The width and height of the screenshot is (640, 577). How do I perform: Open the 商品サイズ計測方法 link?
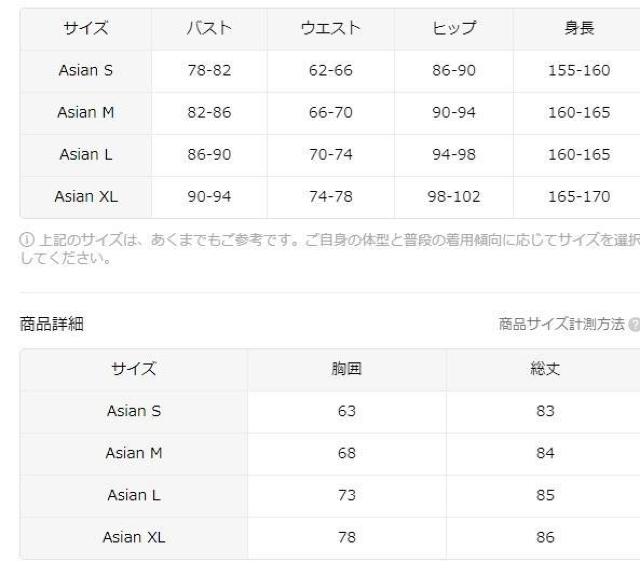click(561, 324)
